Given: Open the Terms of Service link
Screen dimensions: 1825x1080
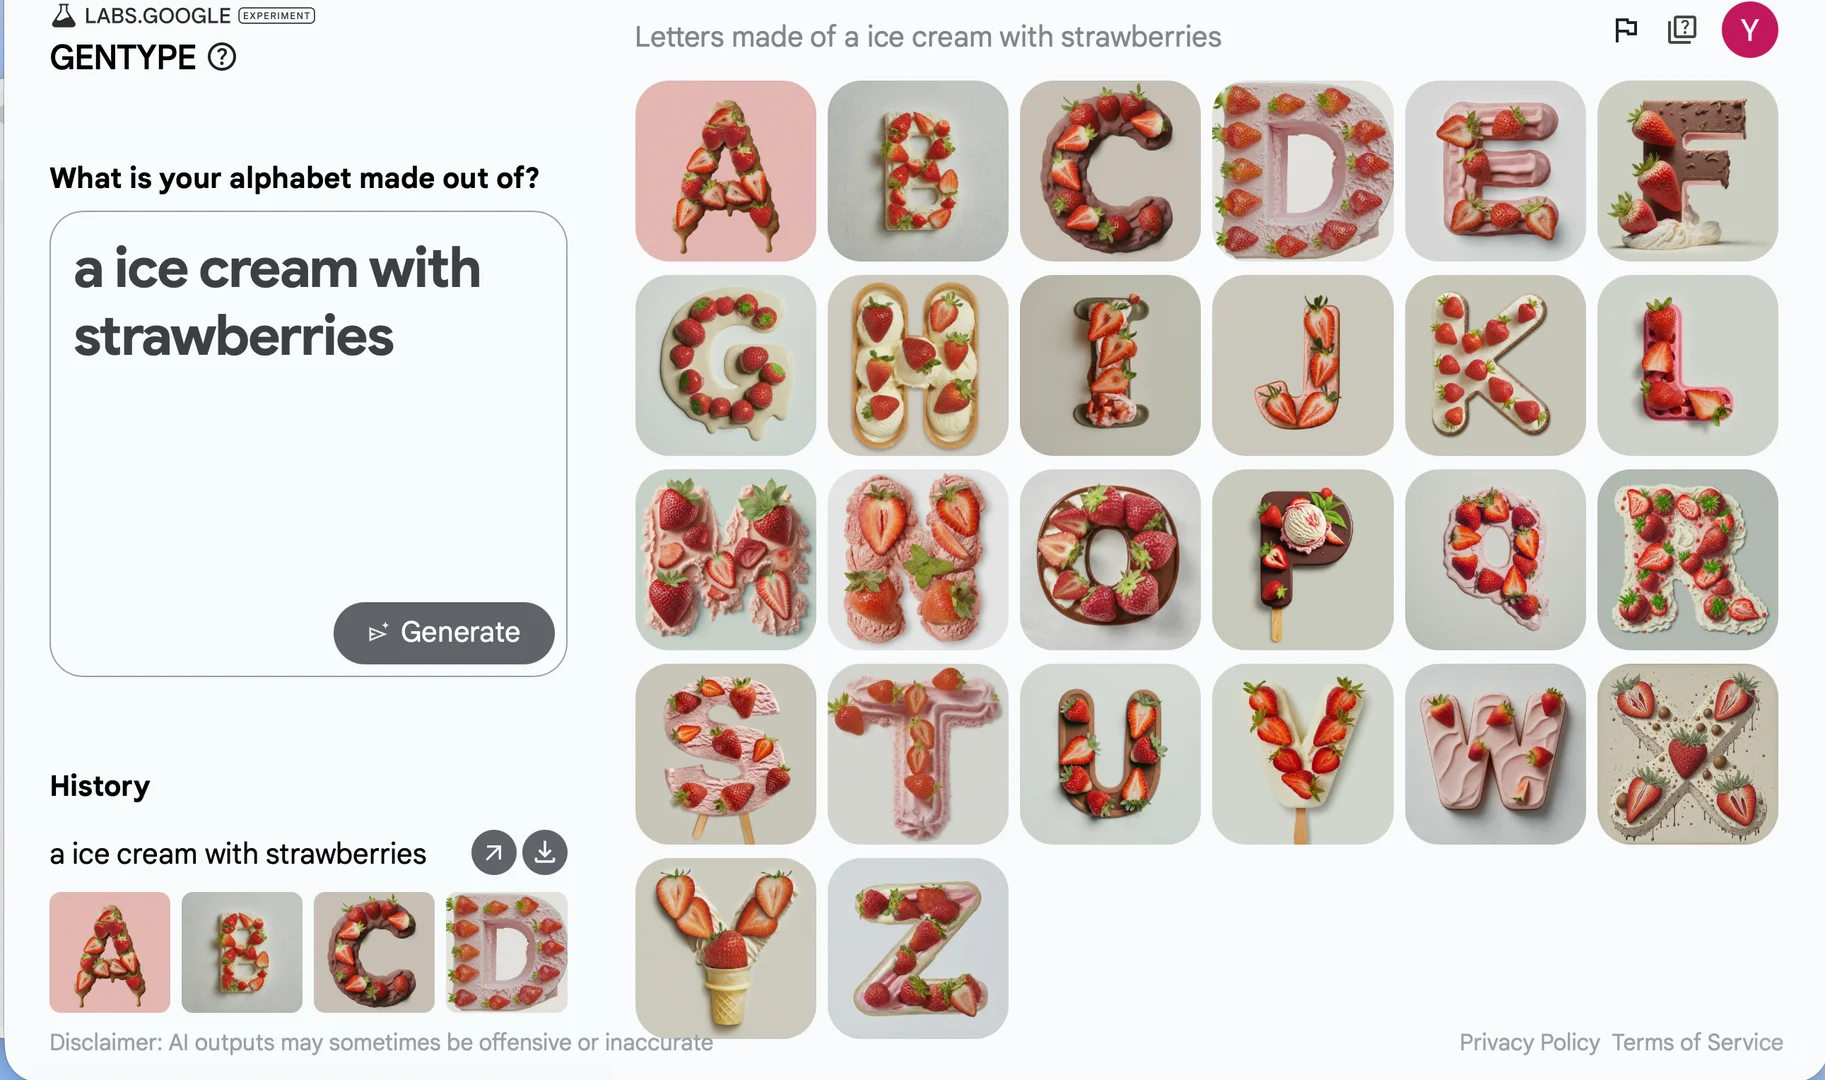Looking at the screenshot, I should pos(1697,1042).
